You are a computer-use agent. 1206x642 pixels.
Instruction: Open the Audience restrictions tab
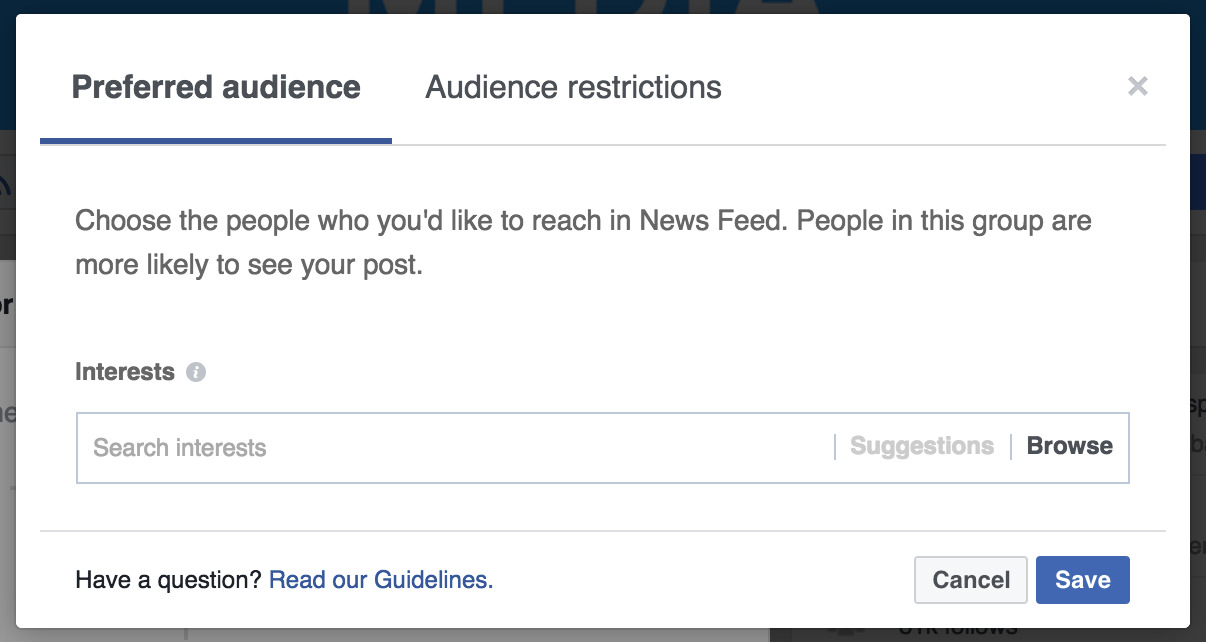point(573,87)
